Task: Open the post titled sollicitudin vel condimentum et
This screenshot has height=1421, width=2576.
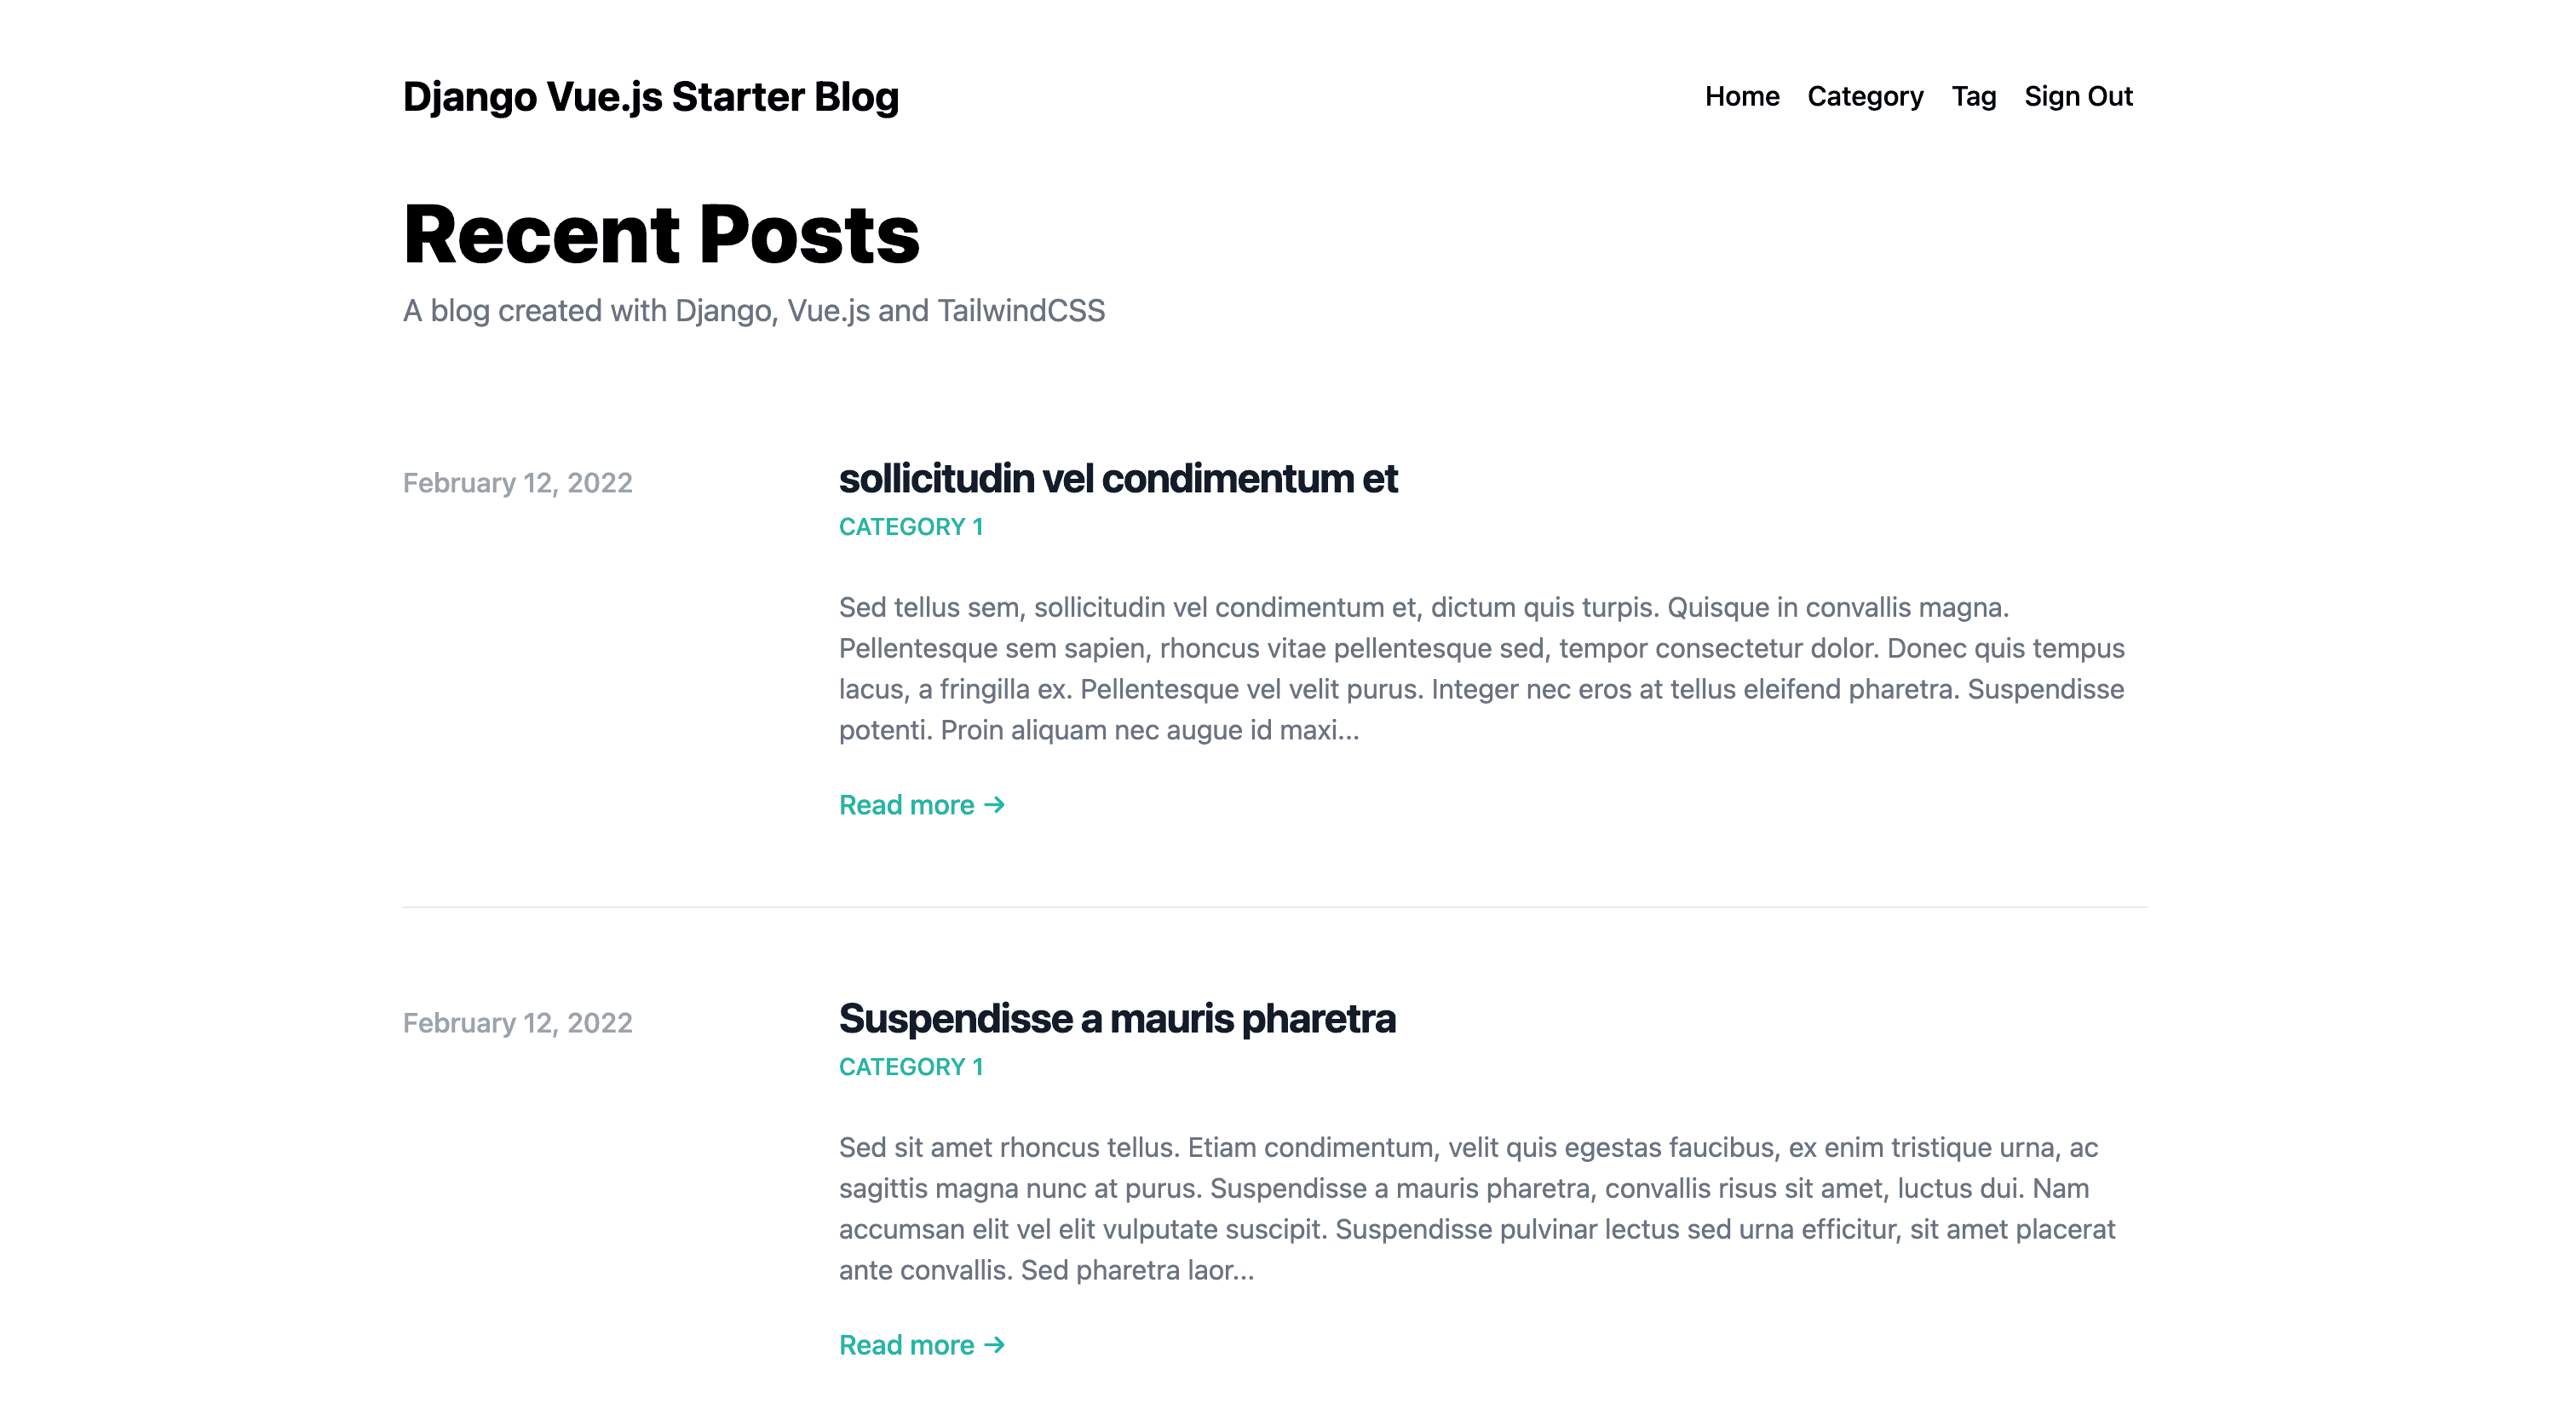Action: [1118, 478]
